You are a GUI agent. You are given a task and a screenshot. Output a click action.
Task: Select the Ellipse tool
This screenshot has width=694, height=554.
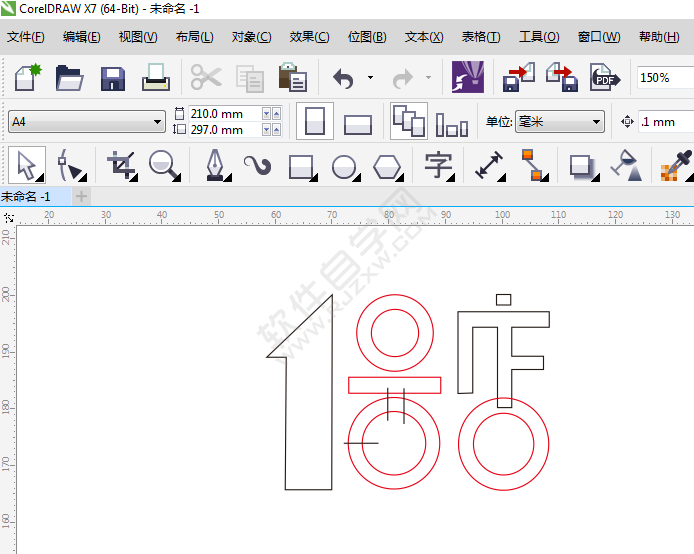[345, 165]
